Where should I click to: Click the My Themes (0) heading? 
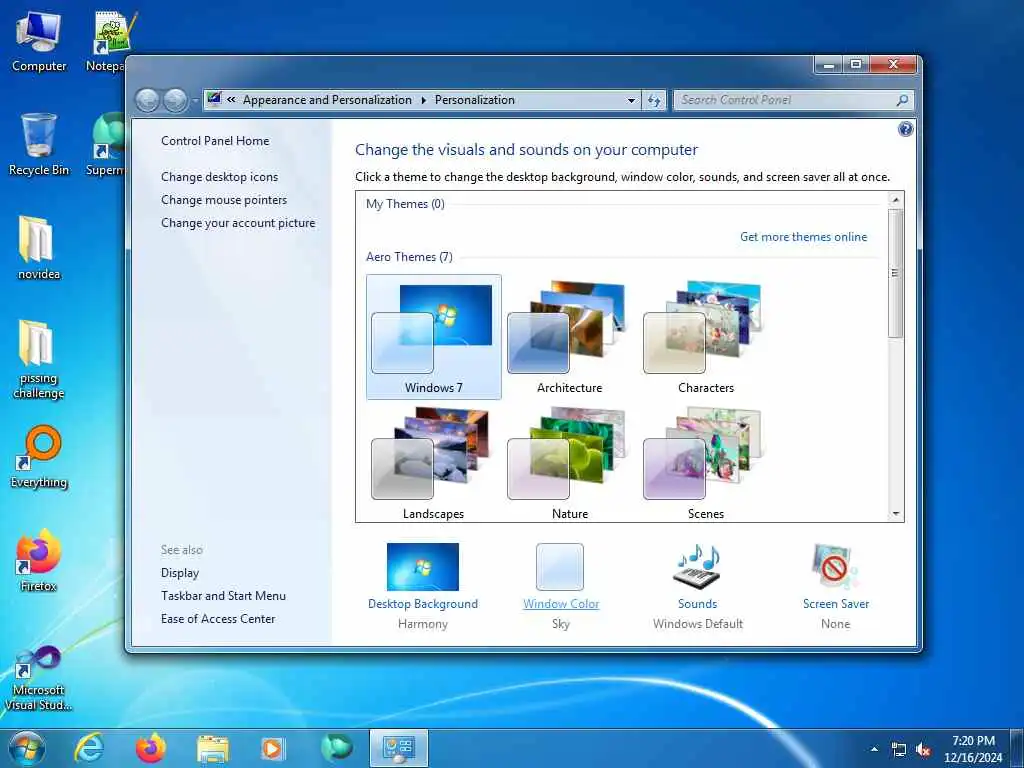(x=405, y=204)
